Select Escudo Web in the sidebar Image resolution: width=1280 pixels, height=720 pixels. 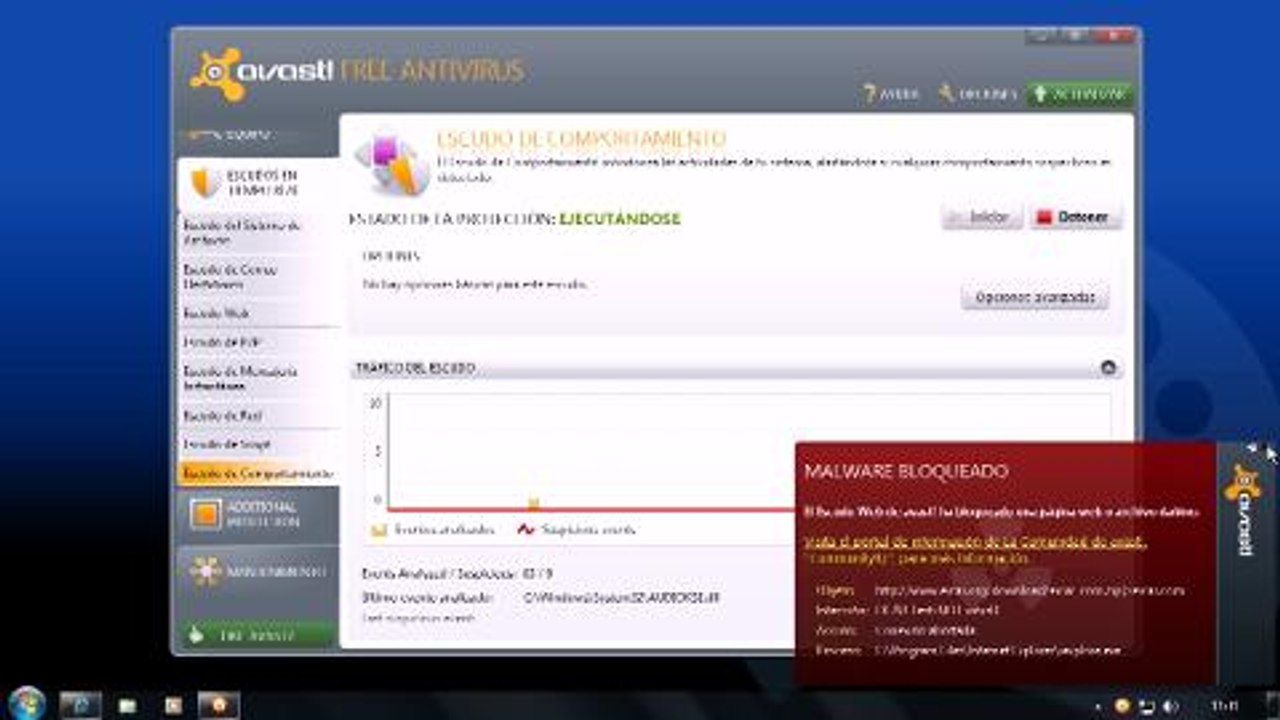258,313
